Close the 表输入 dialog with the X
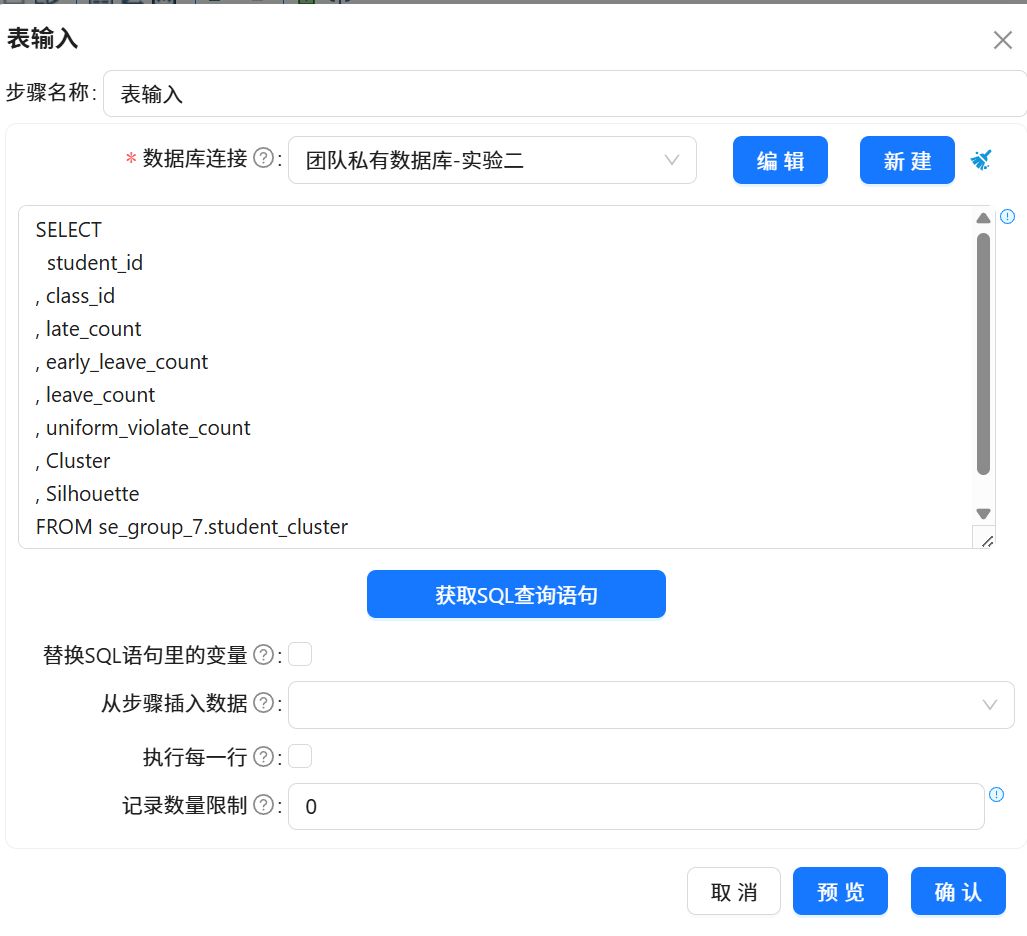Viewport: 1027px width, 936px height. click(1002, 40)
